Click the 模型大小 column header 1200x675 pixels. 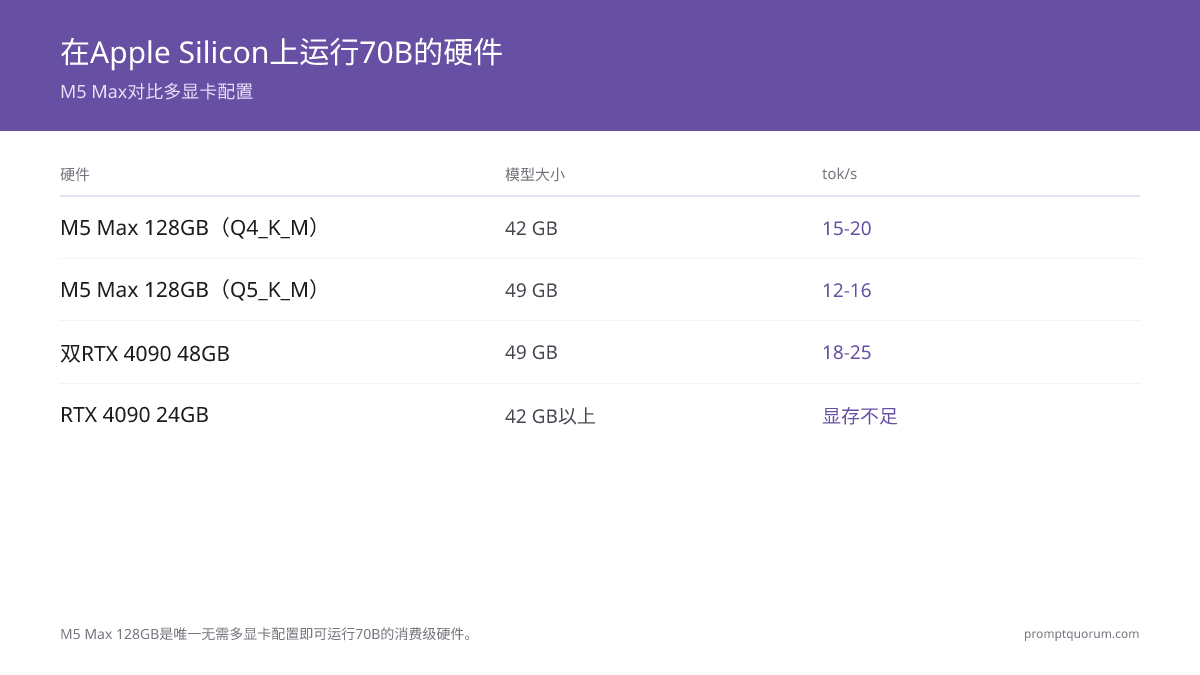[x=535, y=174]
